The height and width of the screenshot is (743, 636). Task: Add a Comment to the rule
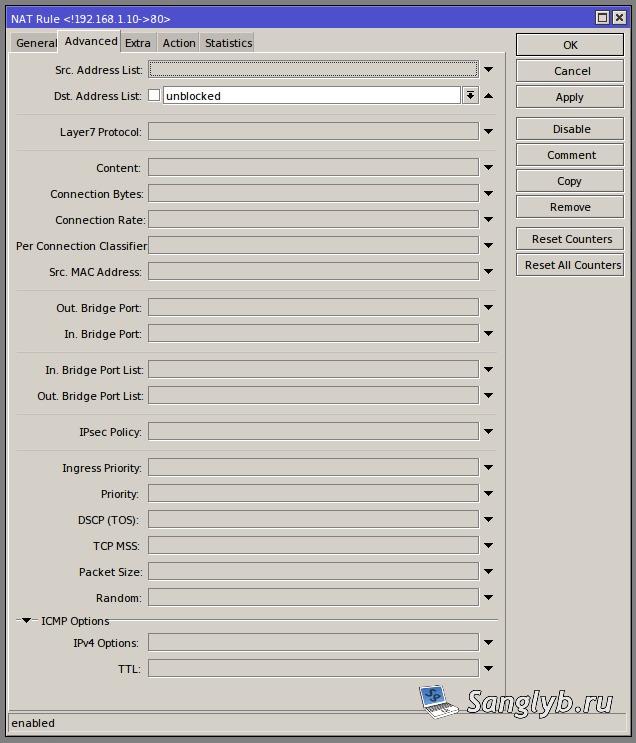click(570, 155)
